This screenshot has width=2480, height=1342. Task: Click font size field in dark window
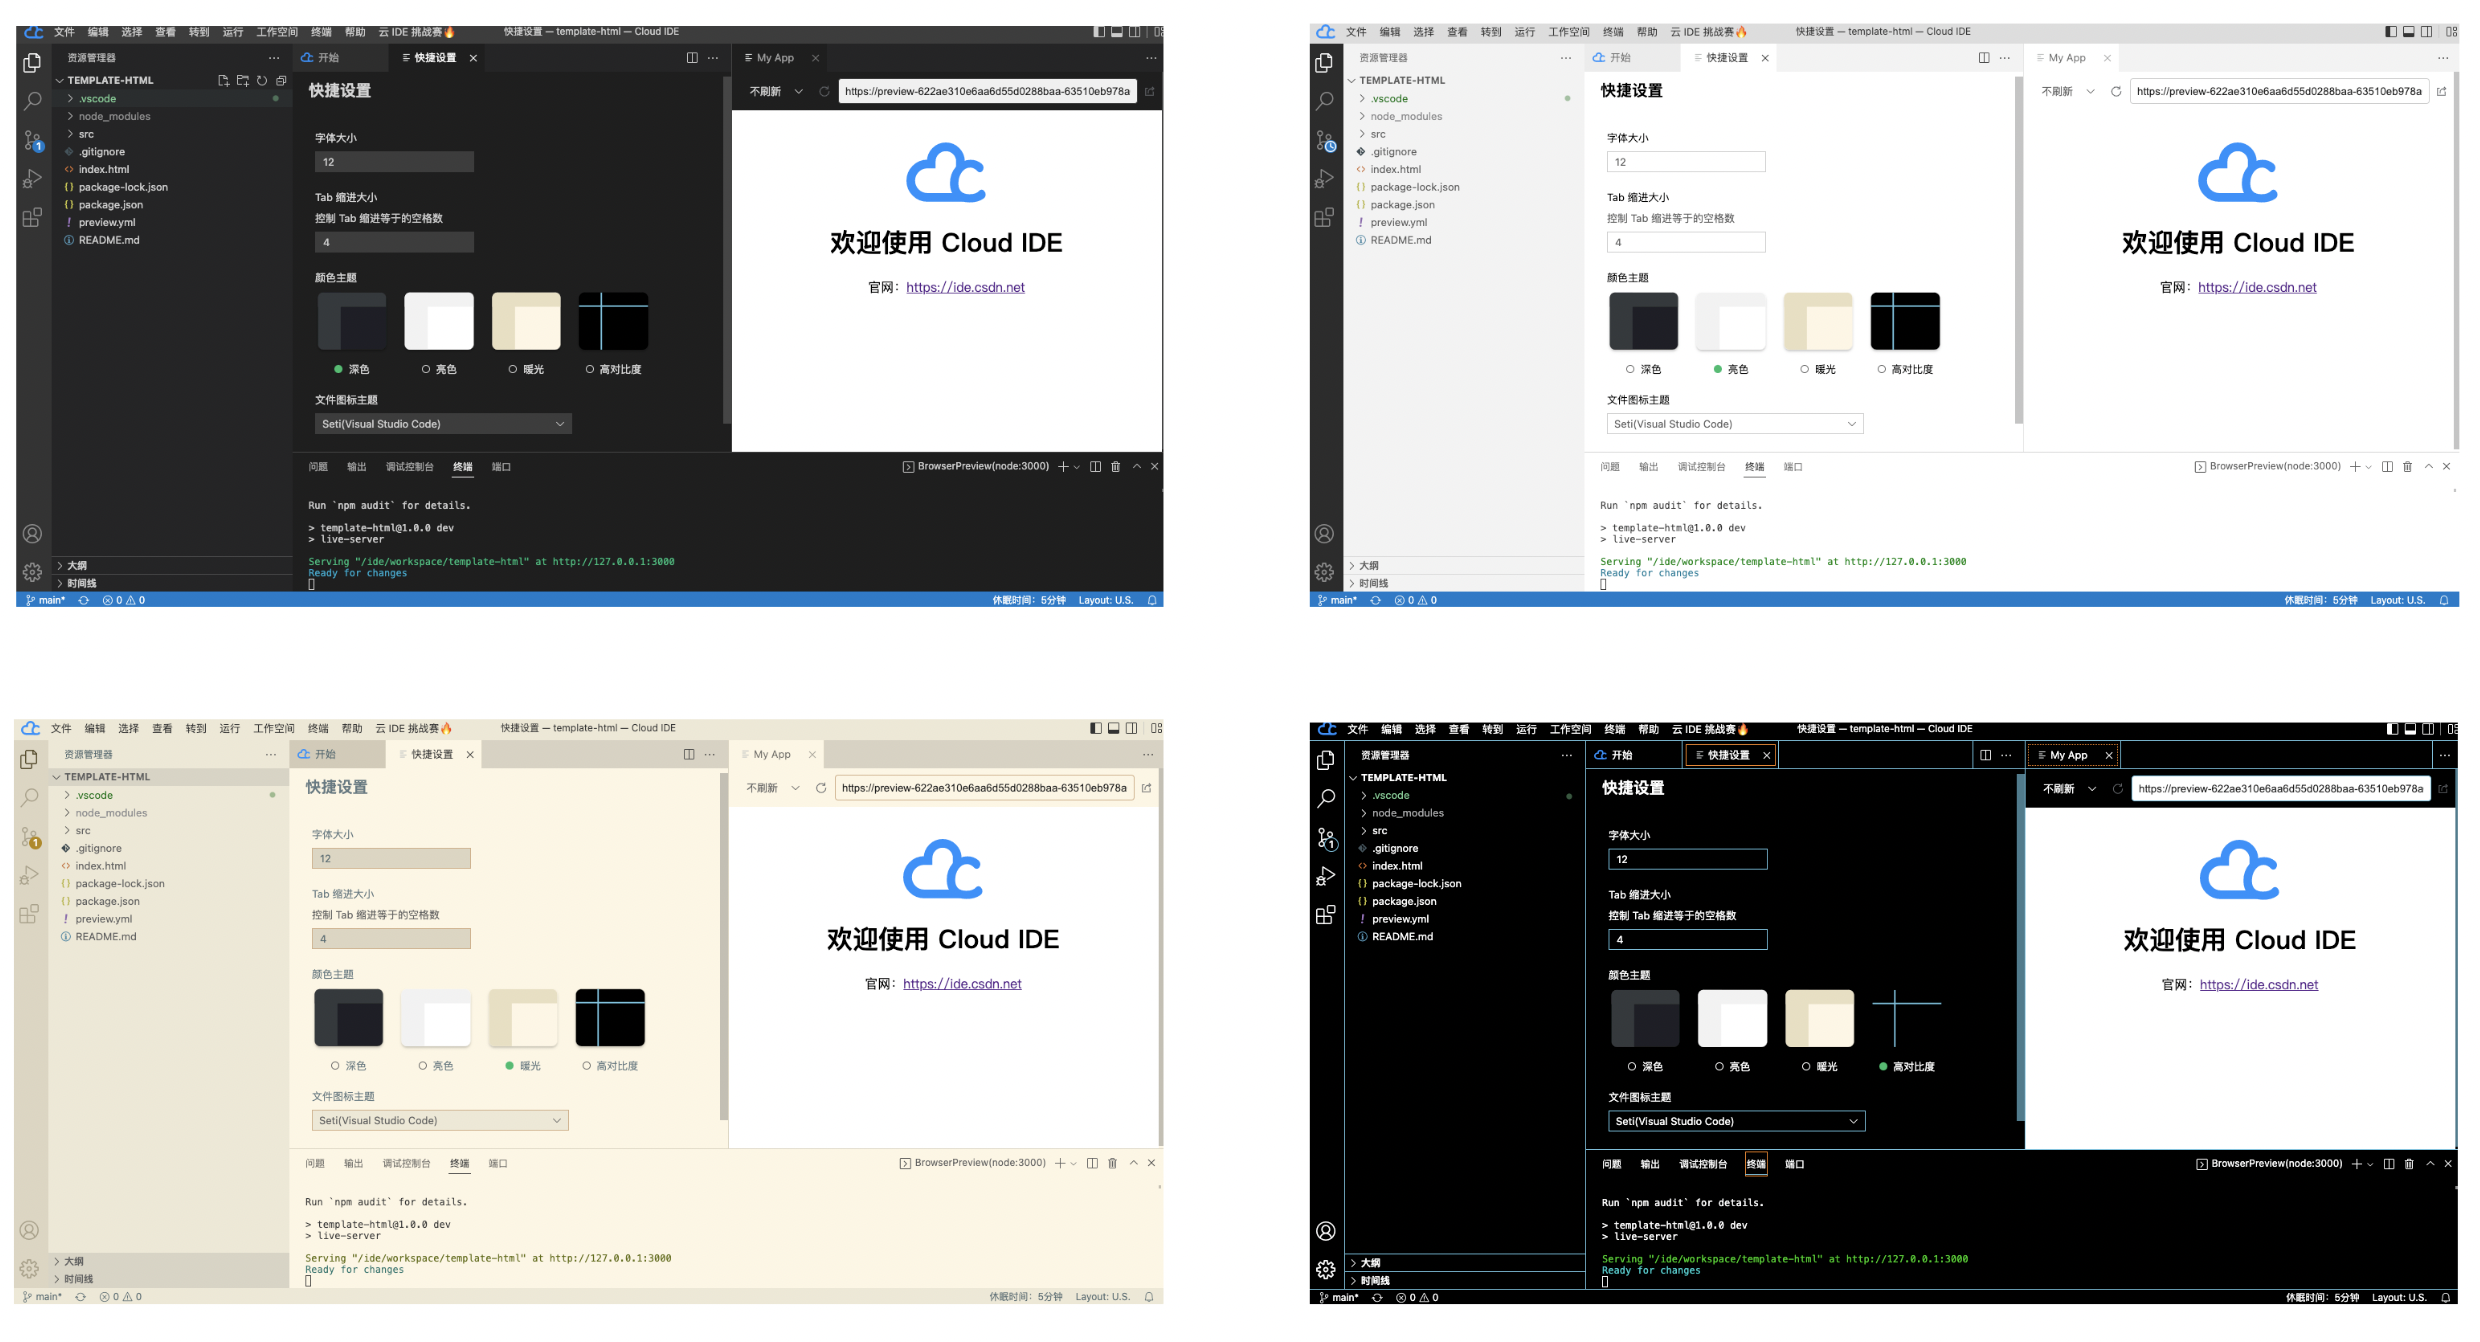click(394, 162)
